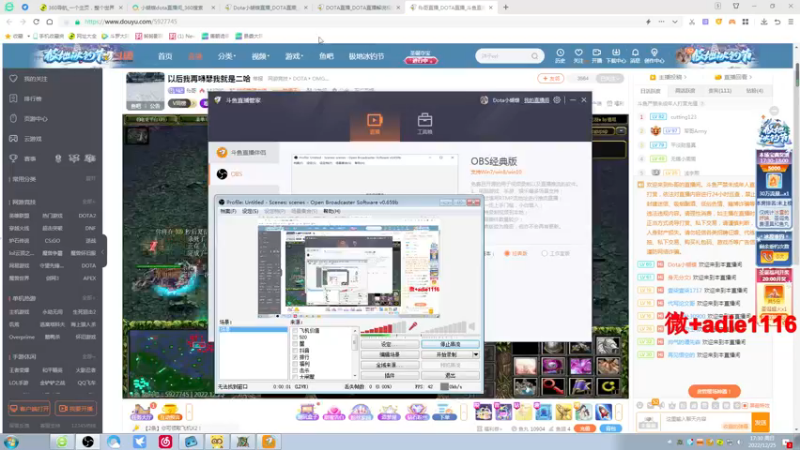Uncheck the 排行 source in OBS
This screenshot has width=800, height=450.
pos(295,357)
